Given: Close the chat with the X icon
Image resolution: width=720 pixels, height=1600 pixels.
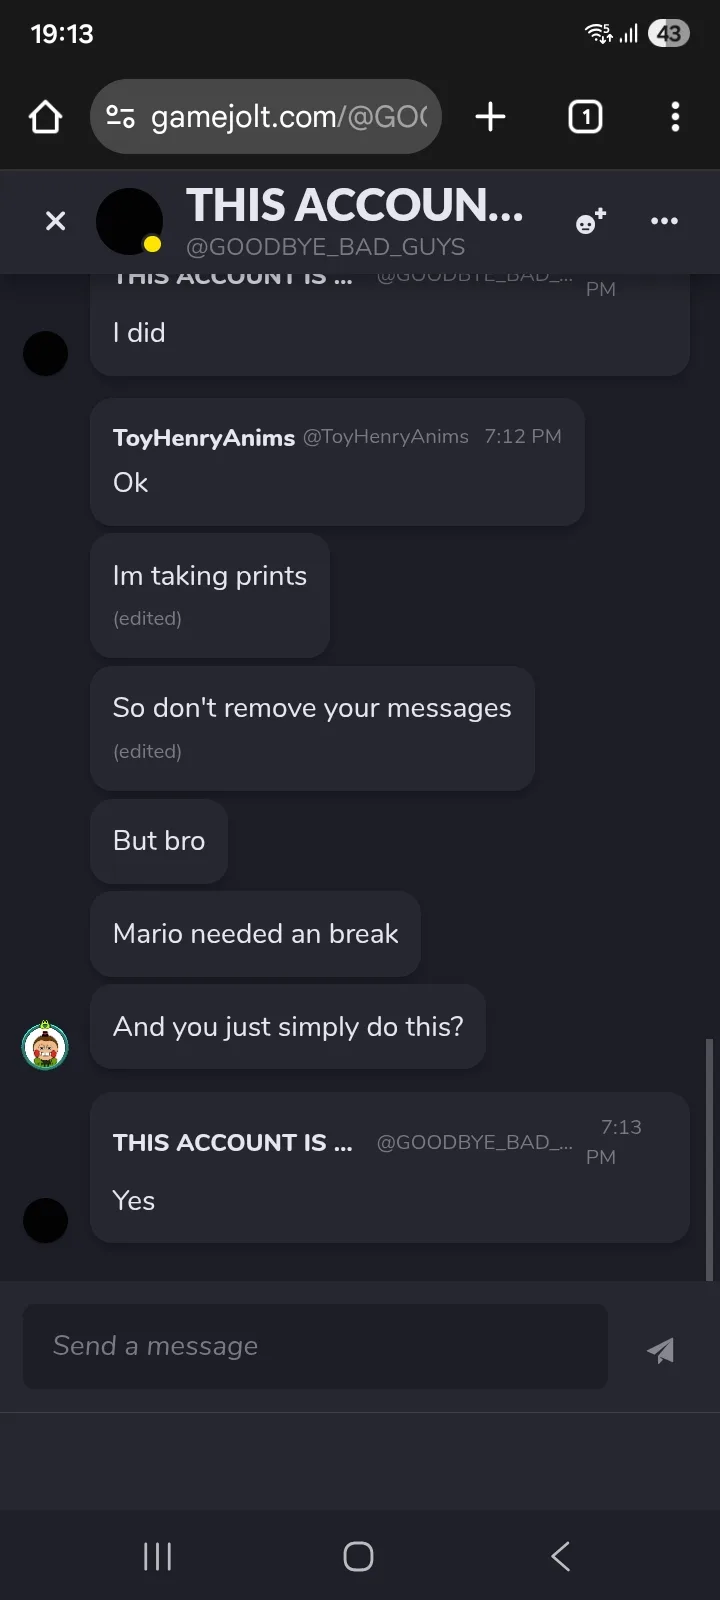Looking at the screenshot, I should coord(56,221).
